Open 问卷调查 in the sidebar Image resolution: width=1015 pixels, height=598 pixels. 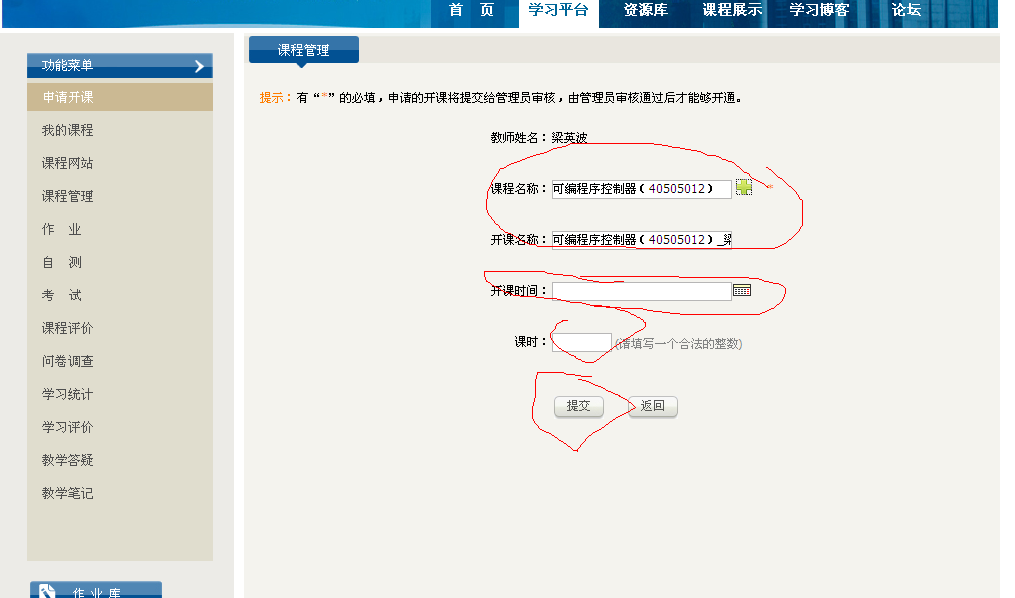click(x=67, y=362)
